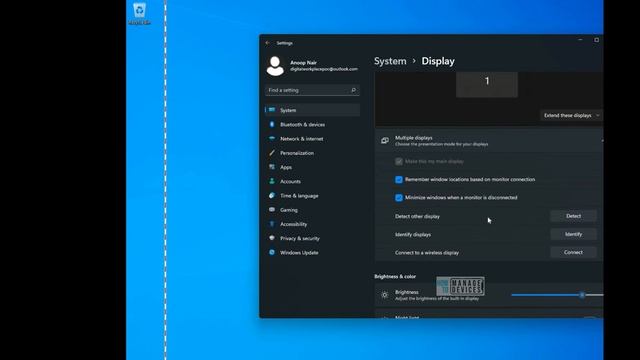Click the user profile avatar
The width and height of the screenshot is (640, 360).
[x=275, y=66]
